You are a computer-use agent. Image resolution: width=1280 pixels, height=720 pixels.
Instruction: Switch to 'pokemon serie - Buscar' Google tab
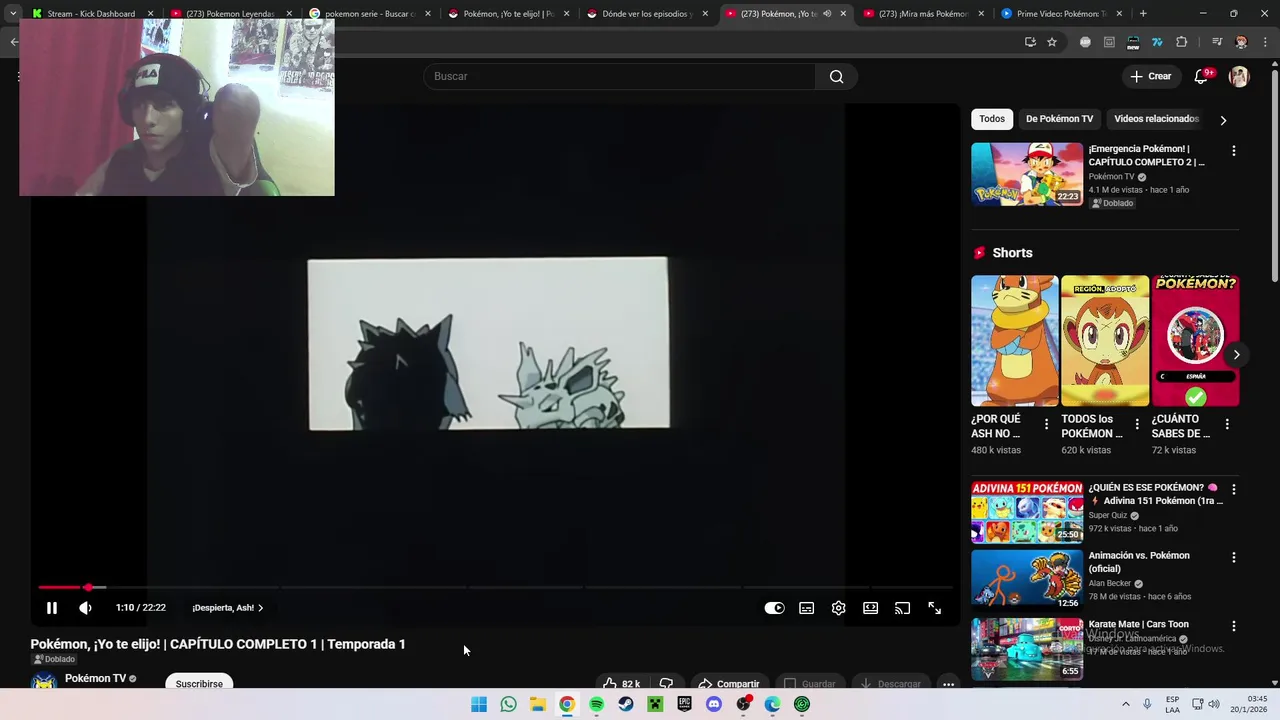[370, 14]
